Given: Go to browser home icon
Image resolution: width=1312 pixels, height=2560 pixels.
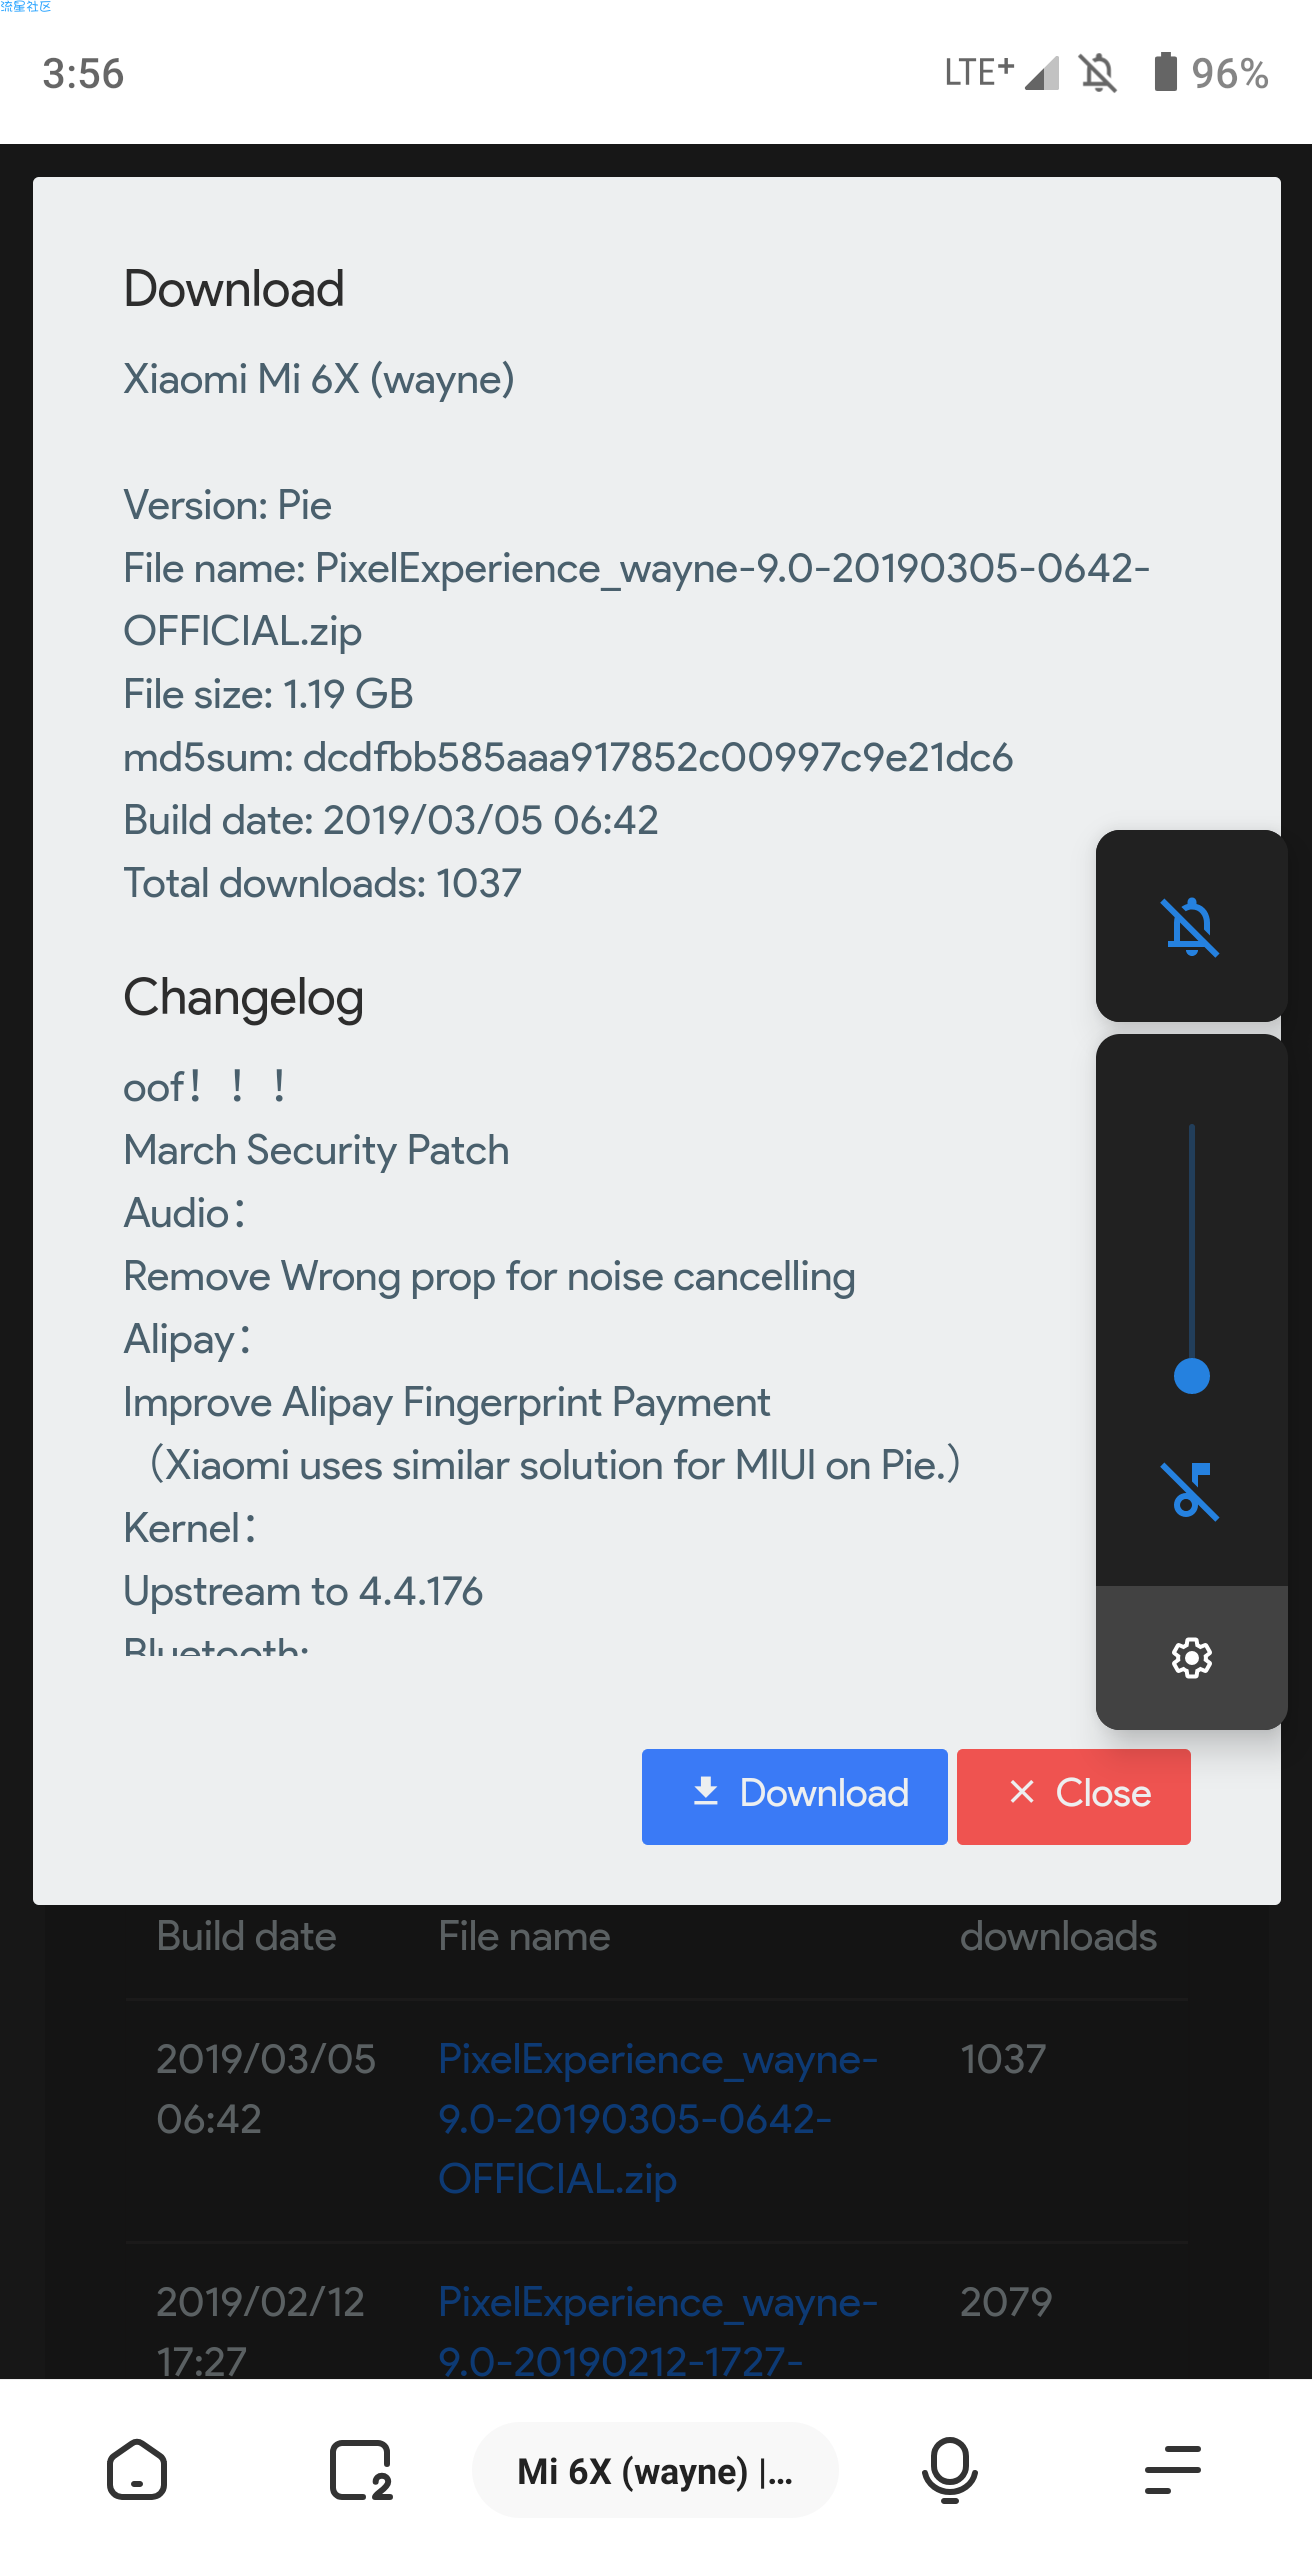Looking at the screenshot, I should tap(137, 2470).
